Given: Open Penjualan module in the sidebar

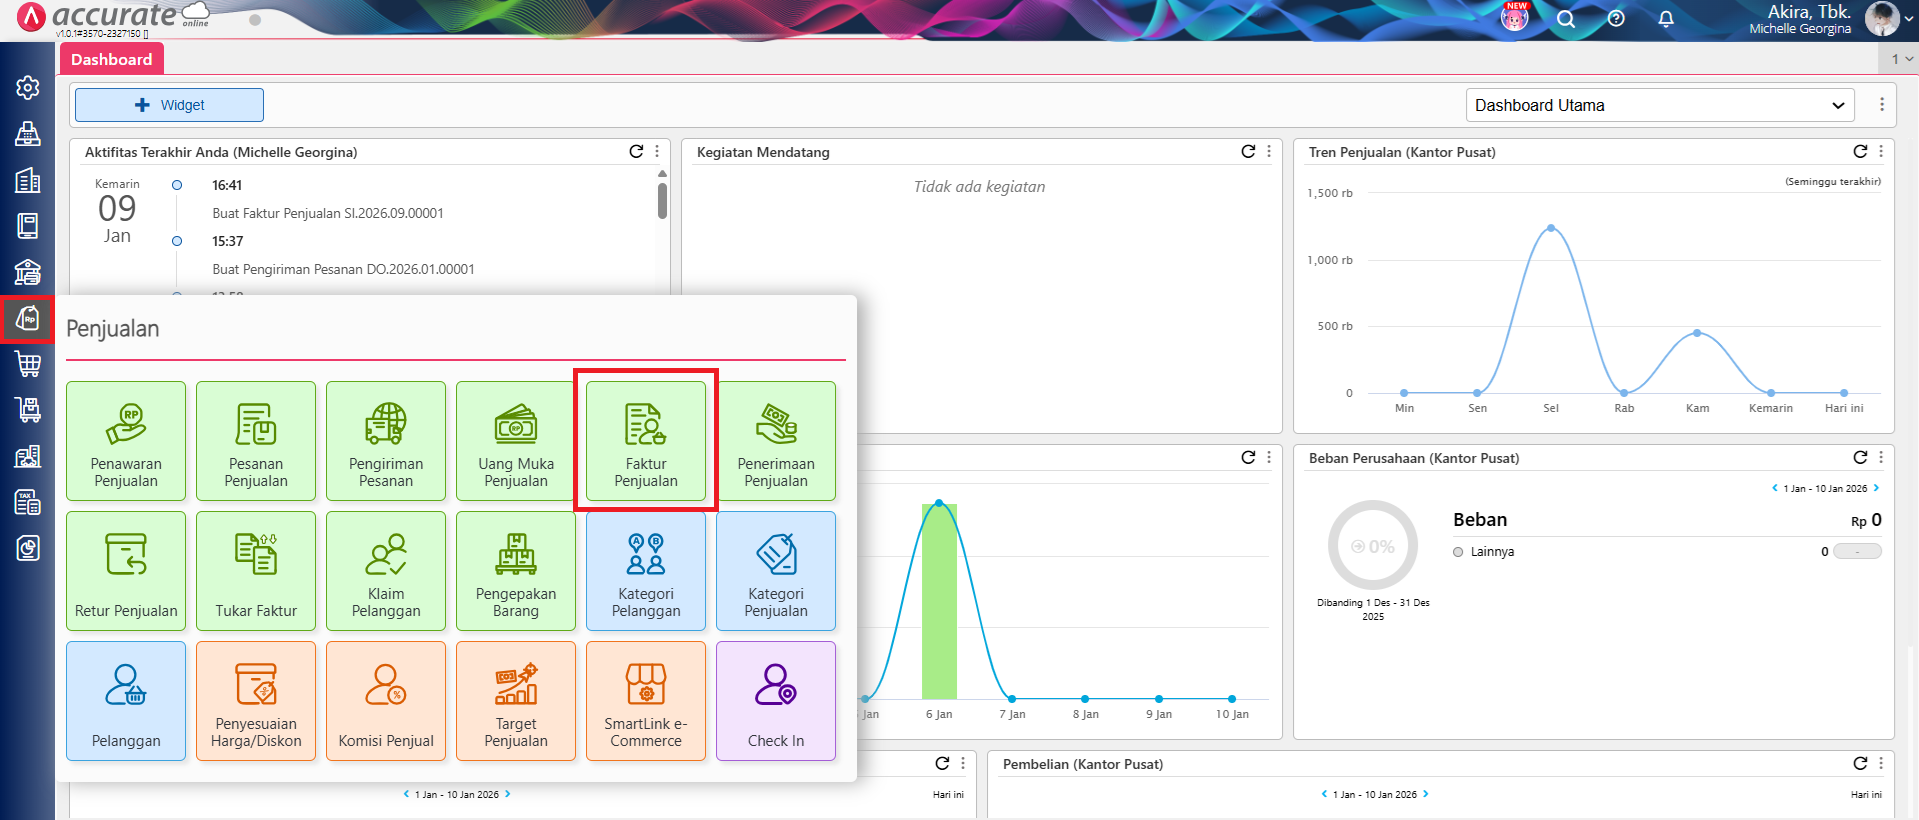Looking at the screenshot, I should [28, 319].
